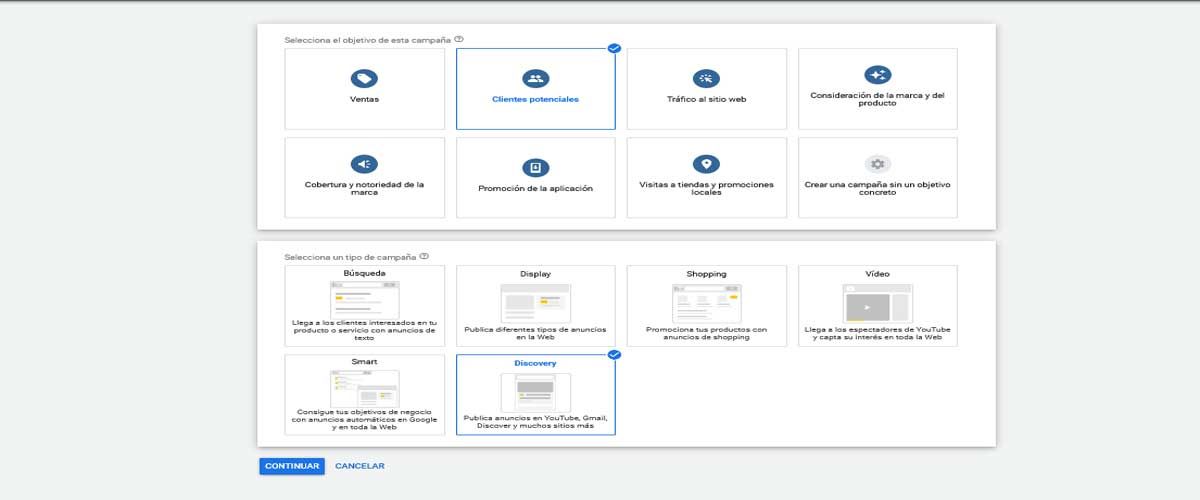Click the Clientes potenciales people icon

pos(535,78)
